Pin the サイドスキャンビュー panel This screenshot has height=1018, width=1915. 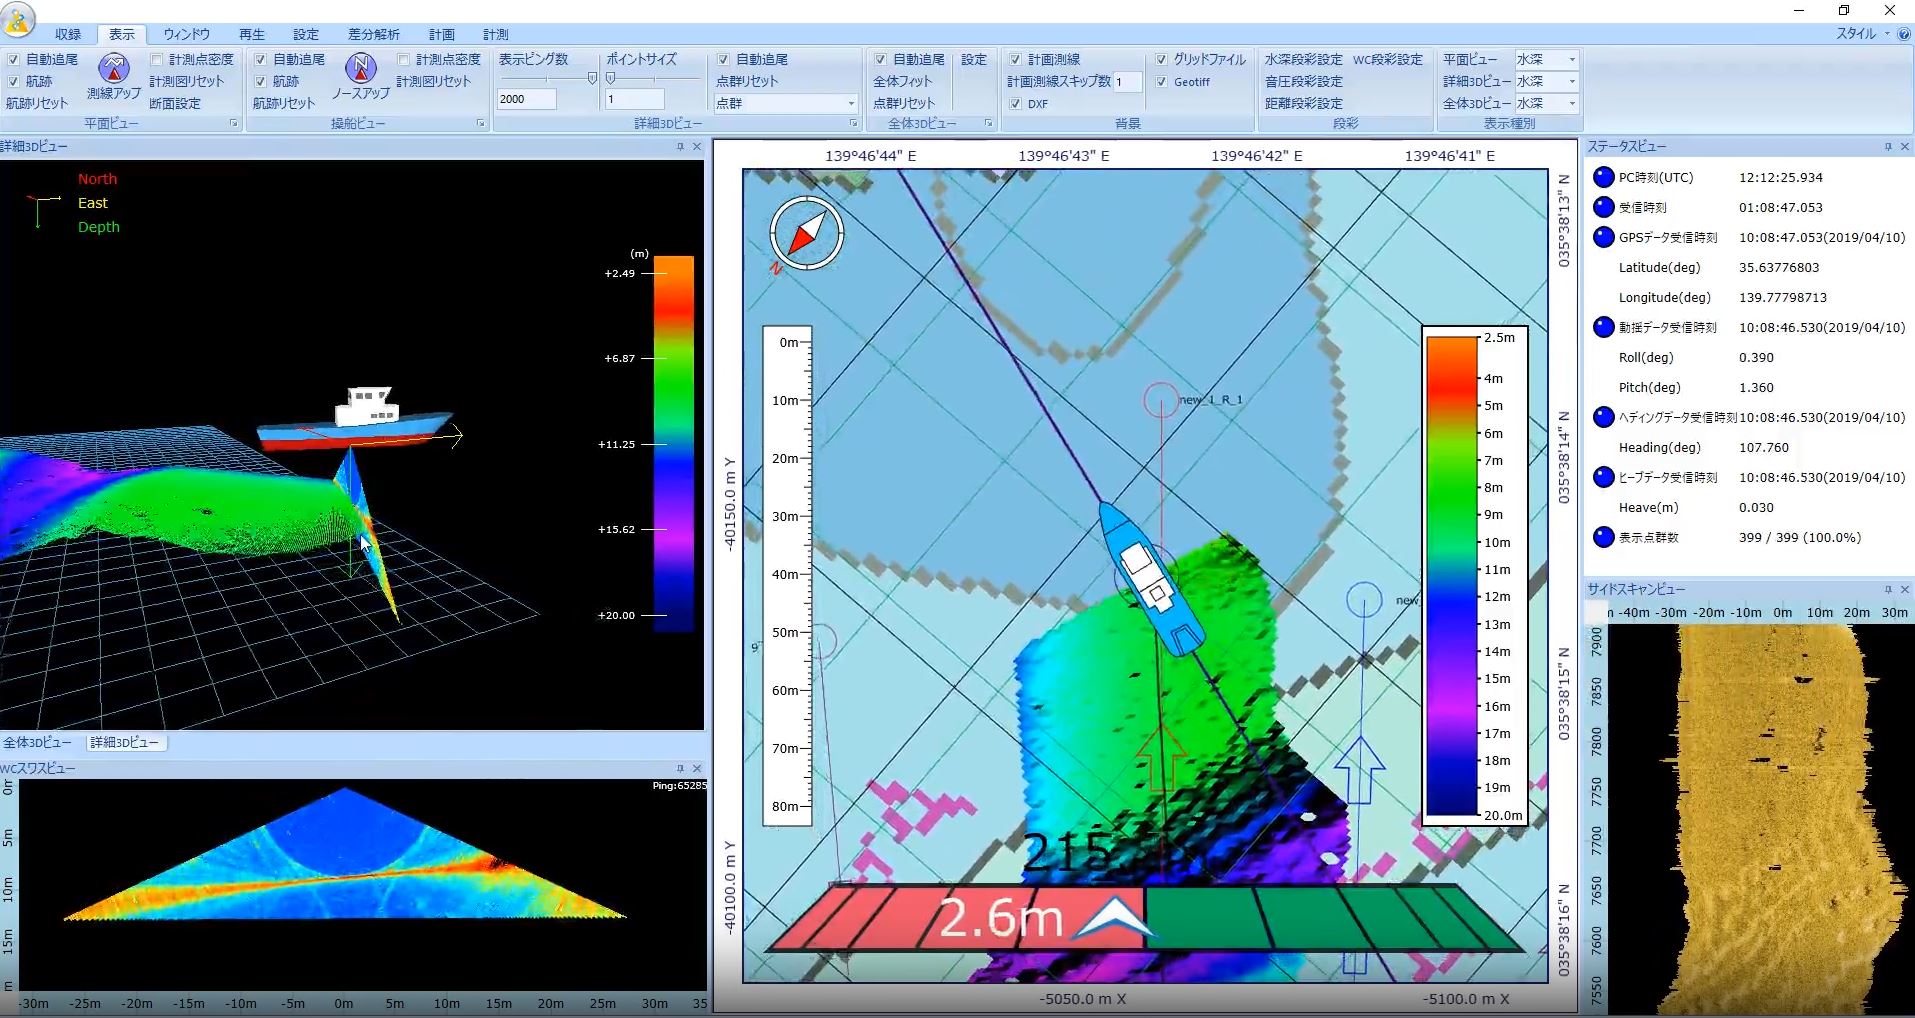tap(1888, 590)
